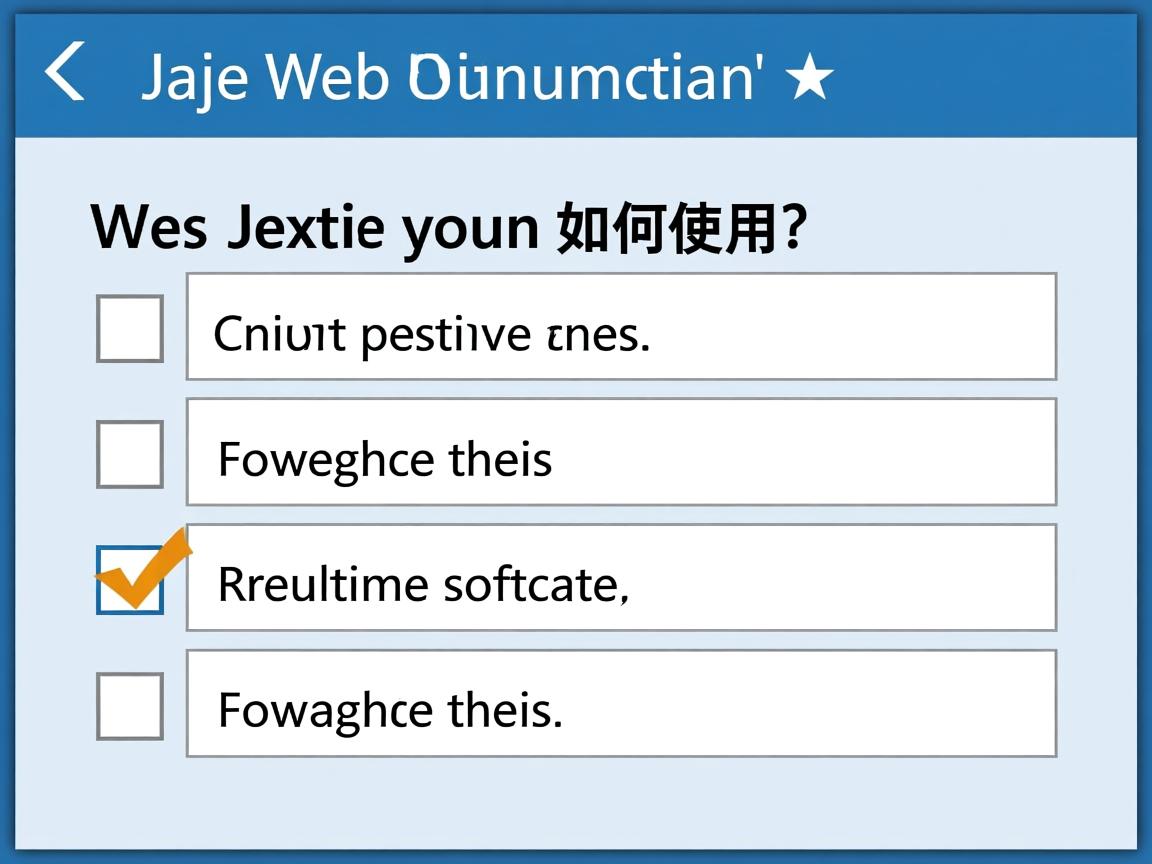The image size is (1152, 864).
Task: Check the 'Cniut pestive tnes.' checkbox
Action: coord(129,329)
